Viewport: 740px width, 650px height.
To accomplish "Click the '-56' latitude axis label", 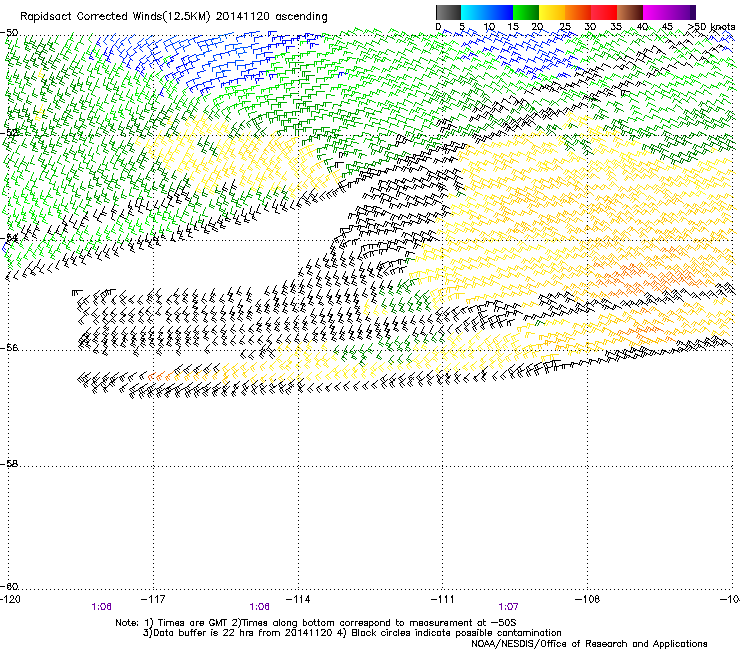I will [x=9, y=347].
